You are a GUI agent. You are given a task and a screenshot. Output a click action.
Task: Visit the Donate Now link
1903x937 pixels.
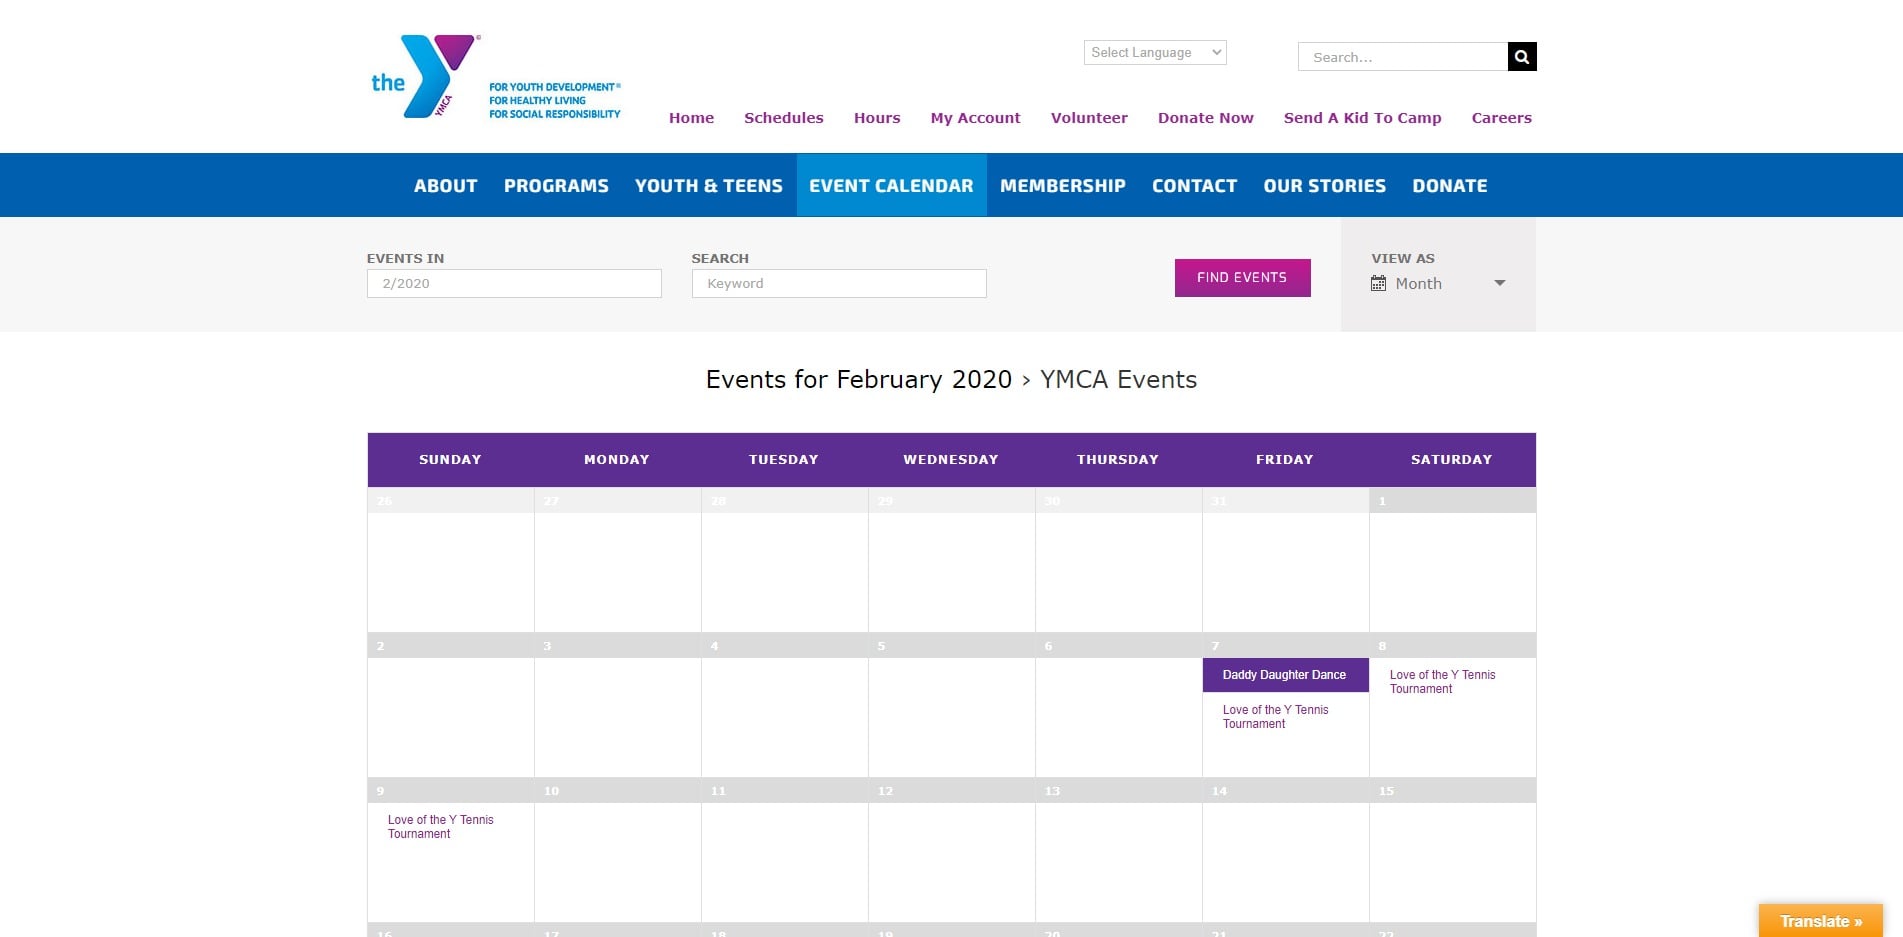pos(1205,118)
